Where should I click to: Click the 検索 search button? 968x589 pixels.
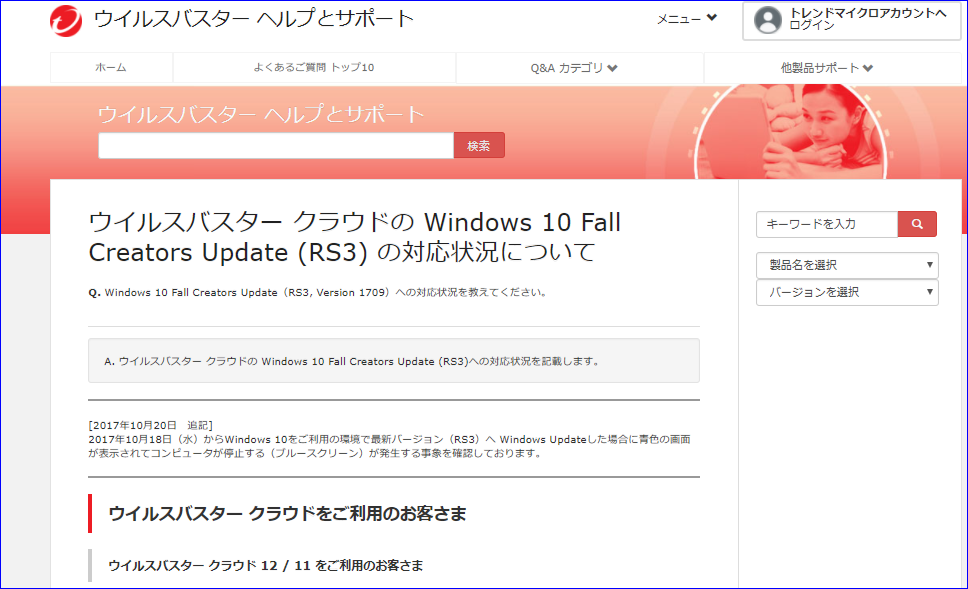pyautogui.click(x=479, y=144)
